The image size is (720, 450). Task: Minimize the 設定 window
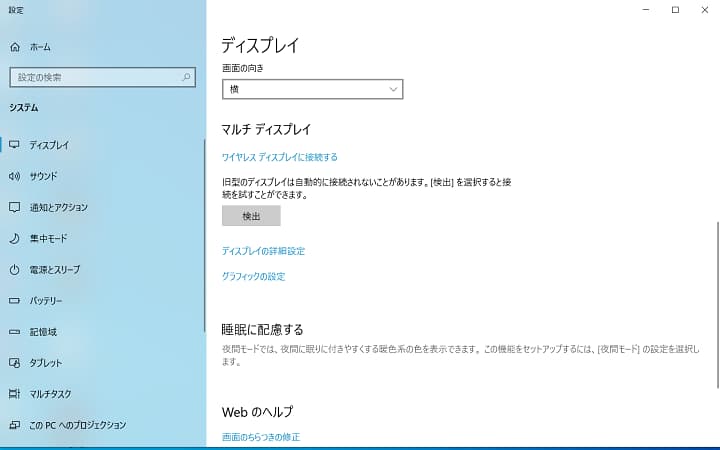click(646, 10)
